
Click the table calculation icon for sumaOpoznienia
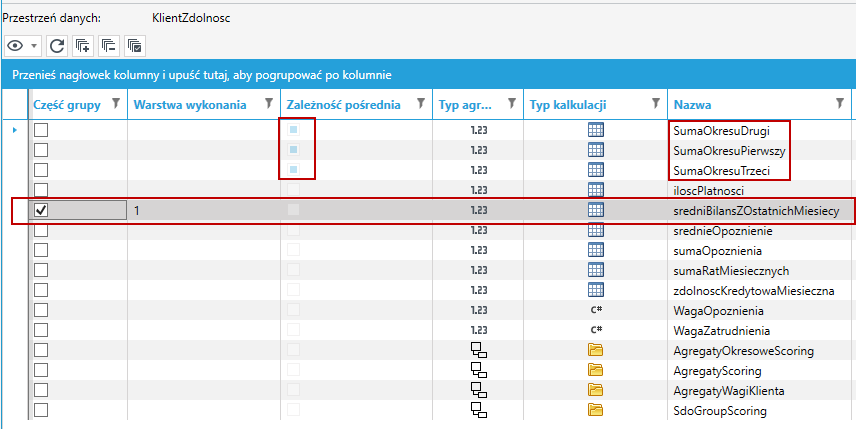pos(596,250)
